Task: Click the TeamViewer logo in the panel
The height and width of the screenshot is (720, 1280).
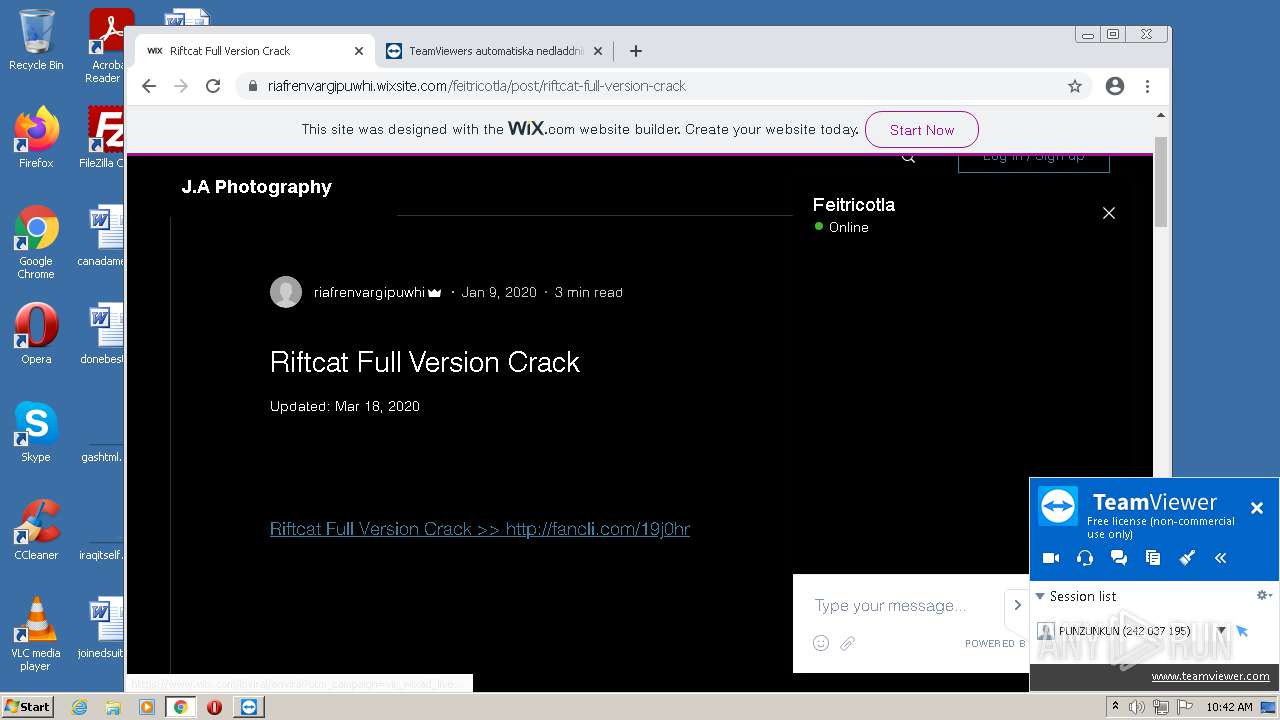Action: point(1057,506)
